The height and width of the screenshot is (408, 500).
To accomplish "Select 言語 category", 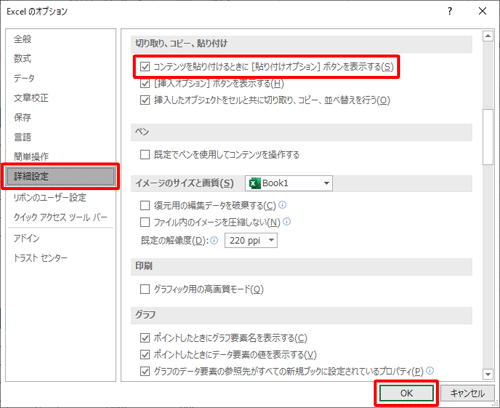I will click(x=60, y=137).
